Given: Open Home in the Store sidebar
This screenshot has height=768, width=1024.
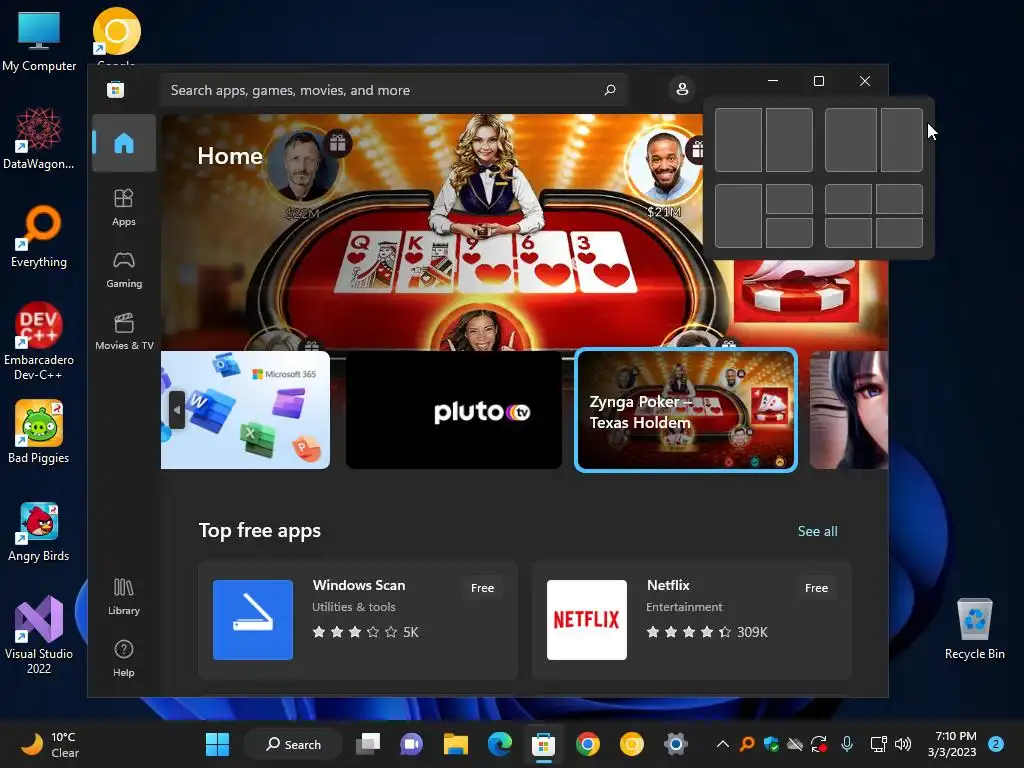Looking at the screenshot, I should click(123, 143).
